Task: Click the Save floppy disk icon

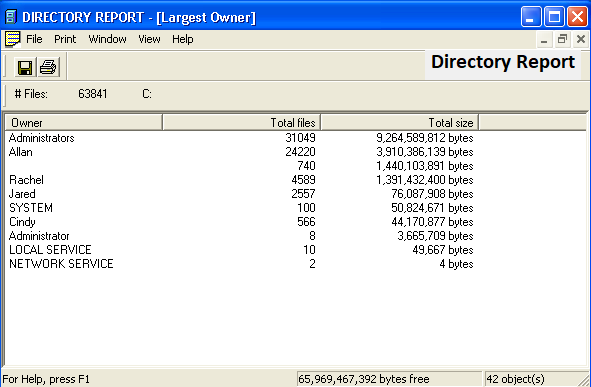Action: [x=25, y=67]
